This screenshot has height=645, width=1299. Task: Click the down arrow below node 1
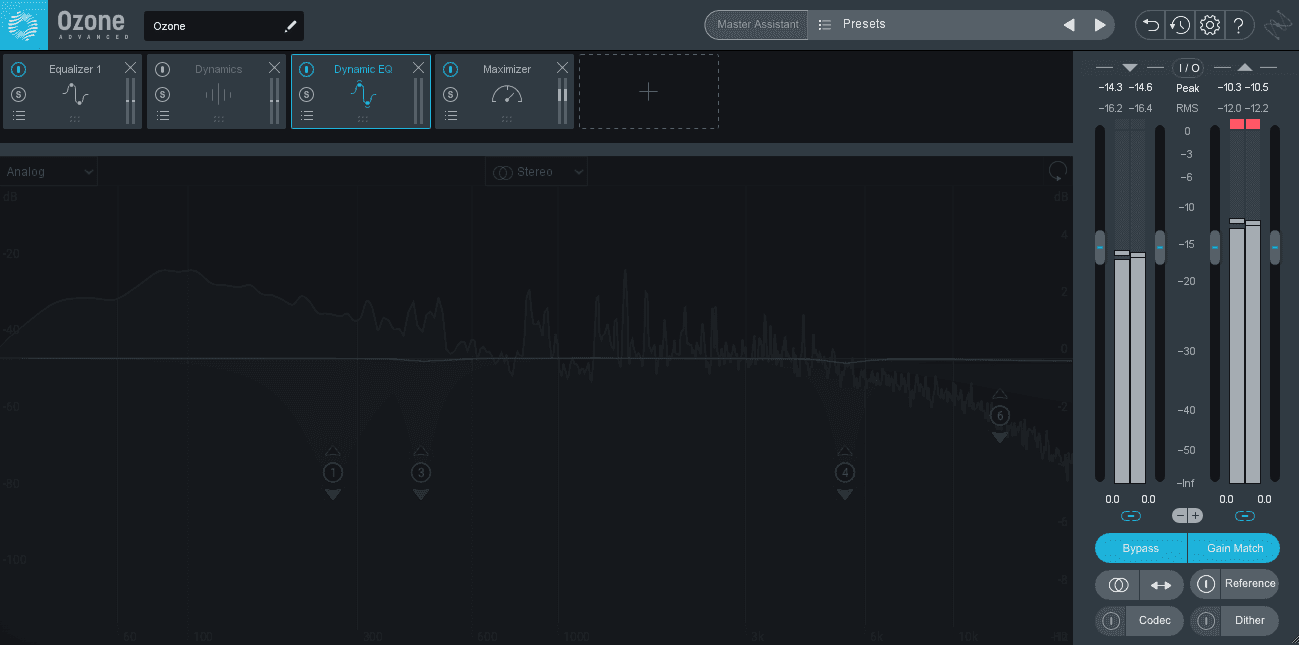[x=333, y=494]
